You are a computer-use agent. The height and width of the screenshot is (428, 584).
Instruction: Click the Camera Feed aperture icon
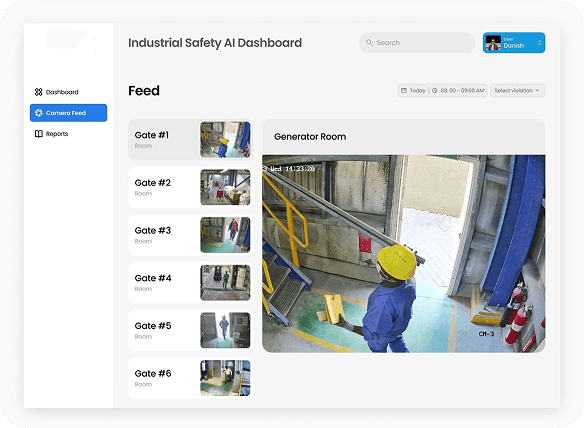[x=38, y=113]
